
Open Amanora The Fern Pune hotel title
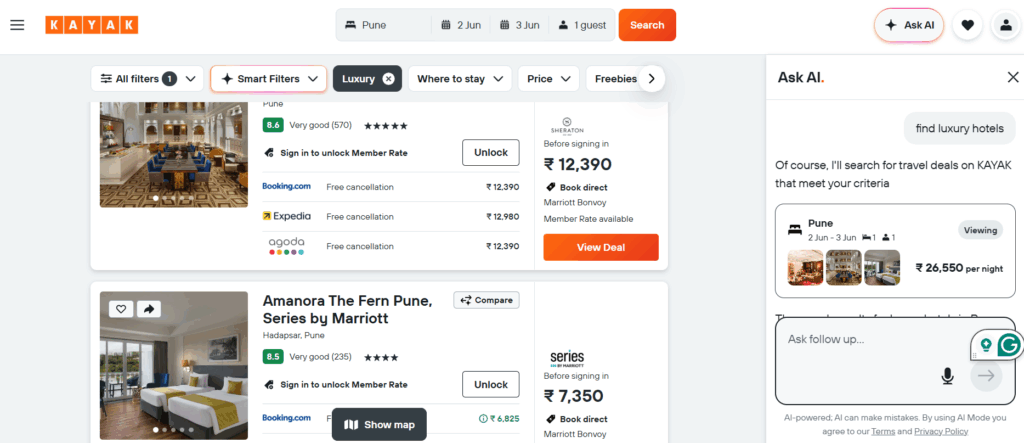(347, 310)
